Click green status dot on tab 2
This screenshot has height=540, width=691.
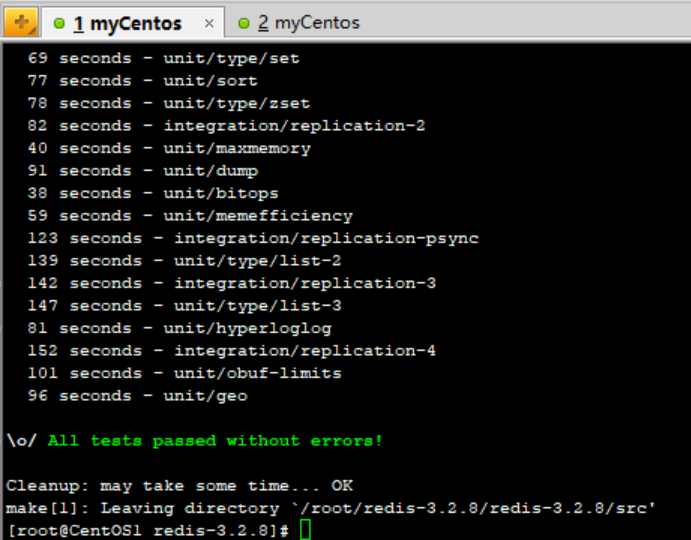point(244,22)
